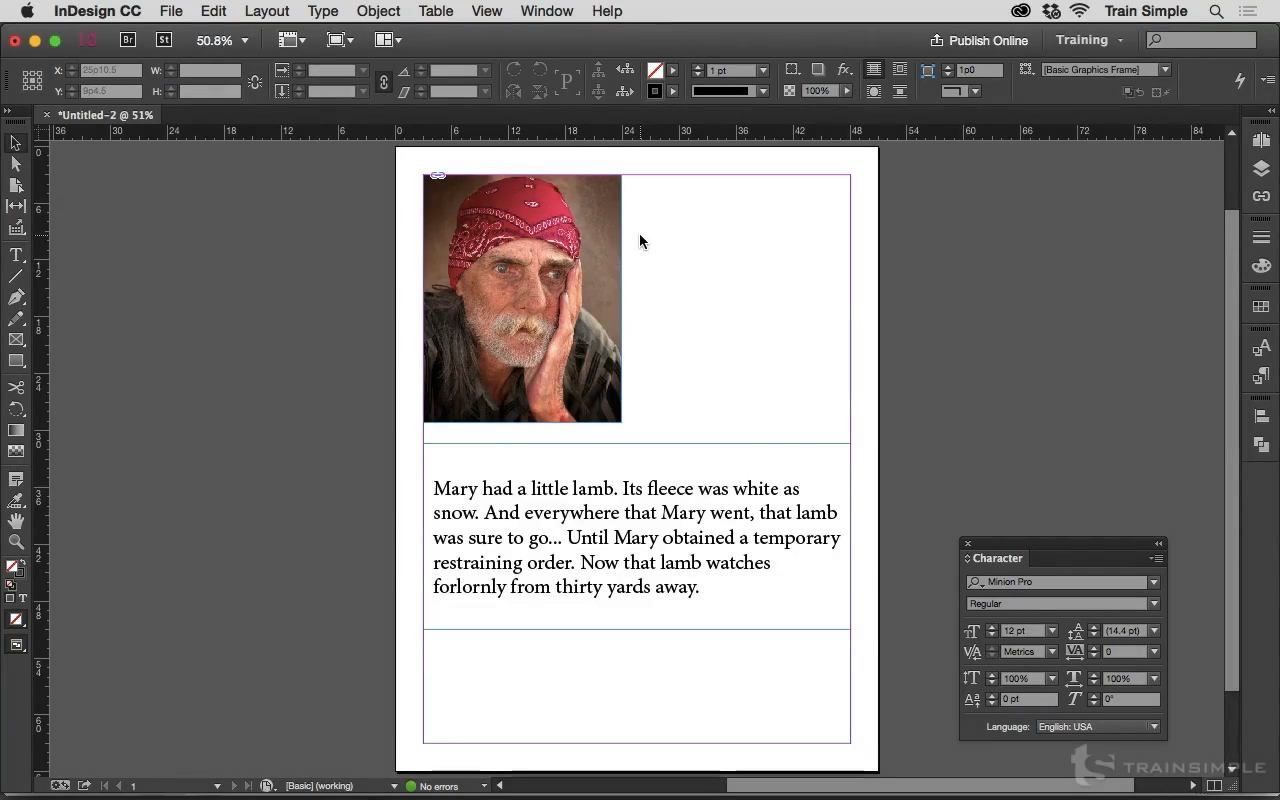Toggle wrap around bounding box text wrap
This screenshot has height=800, width=1280.
[x=900, y=69]
